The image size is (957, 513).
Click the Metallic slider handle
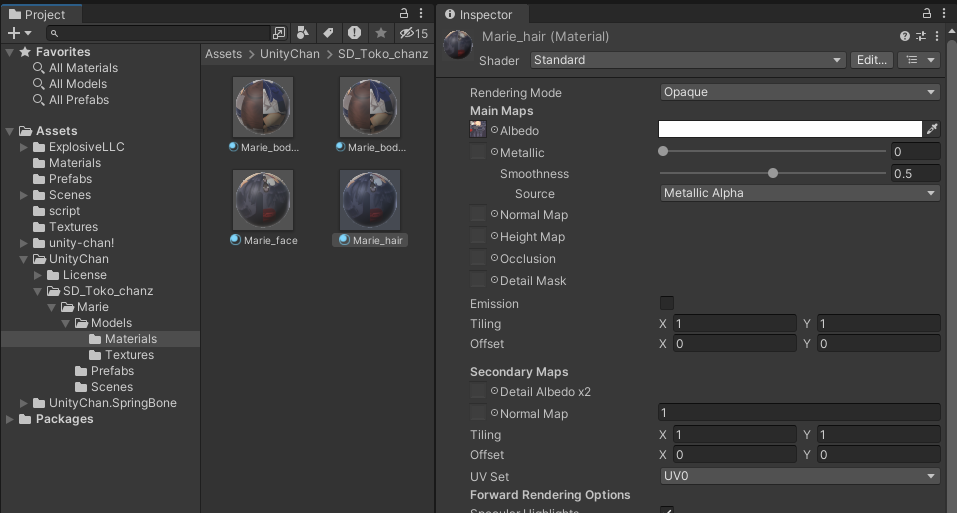coord(663,151)
